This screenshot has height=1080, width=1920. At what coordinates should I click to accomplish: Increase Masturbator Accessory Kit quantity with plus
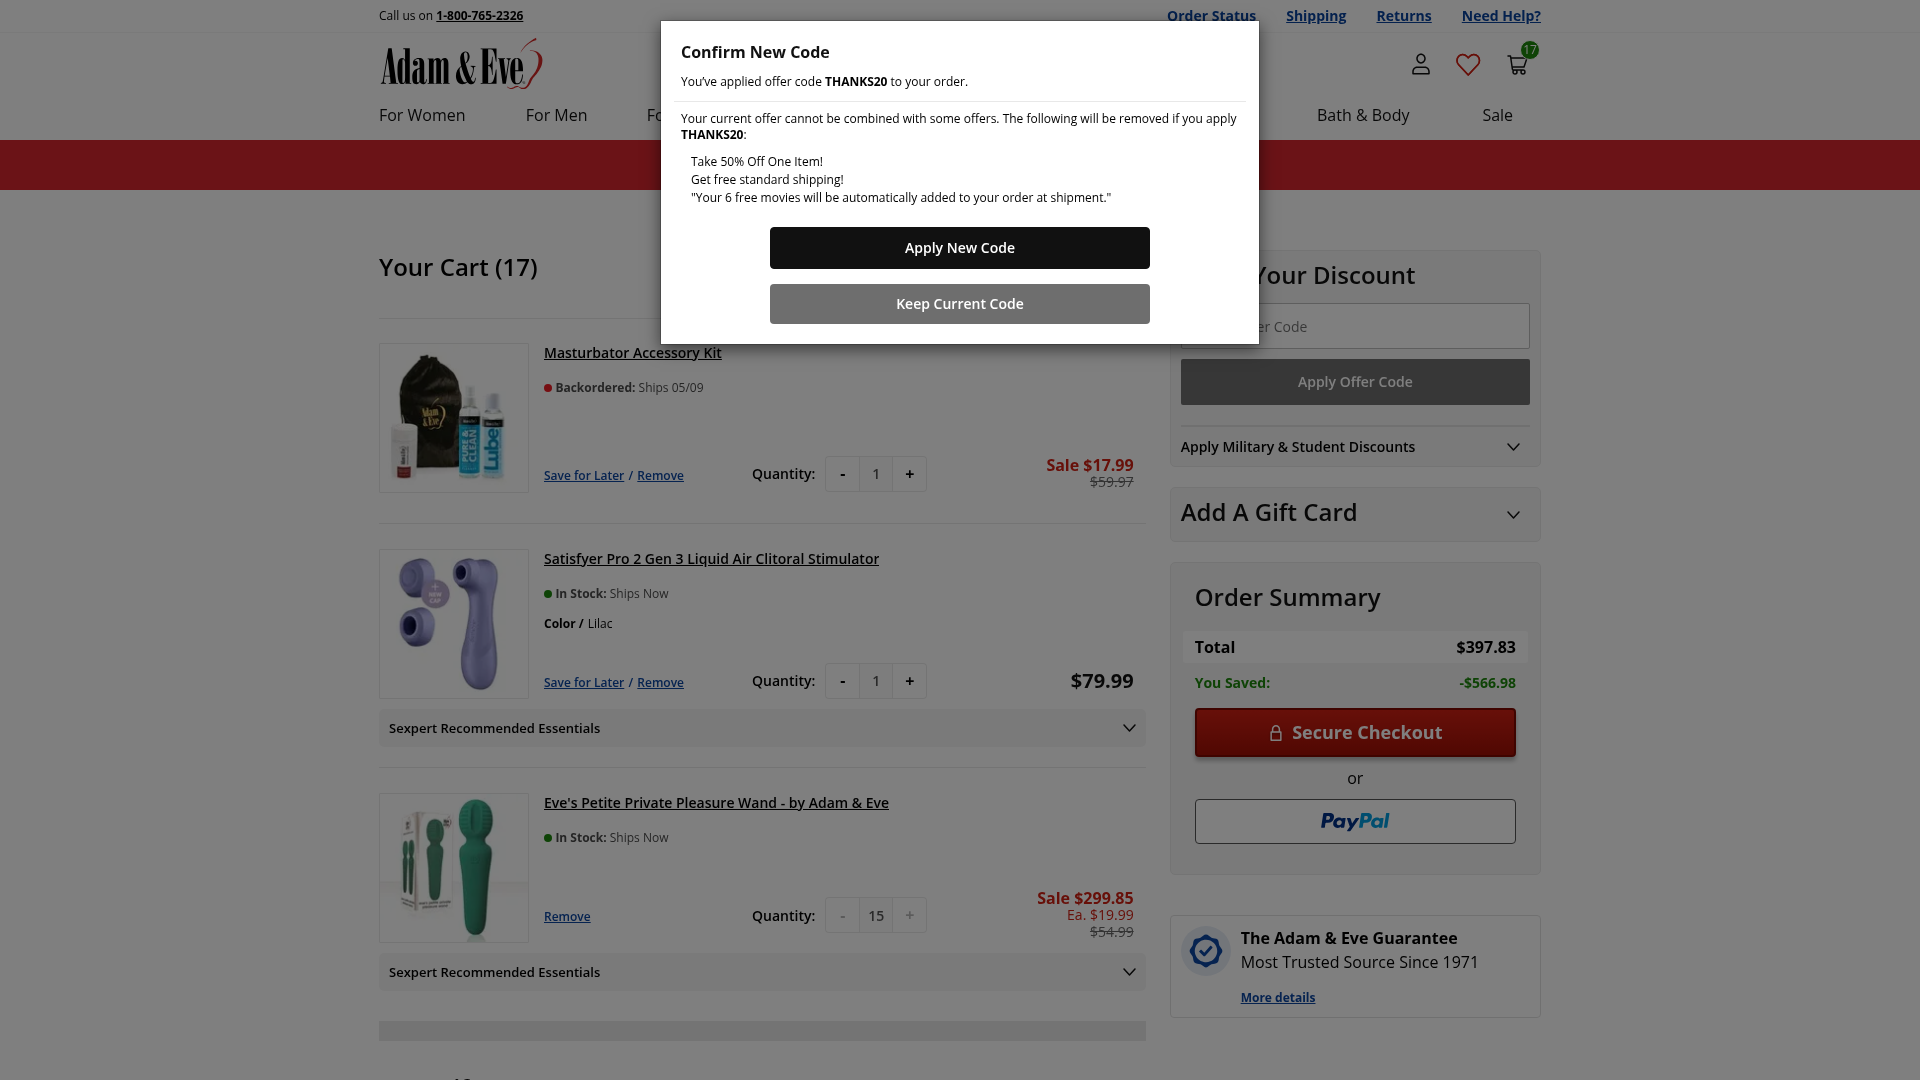tap(909, 474)
